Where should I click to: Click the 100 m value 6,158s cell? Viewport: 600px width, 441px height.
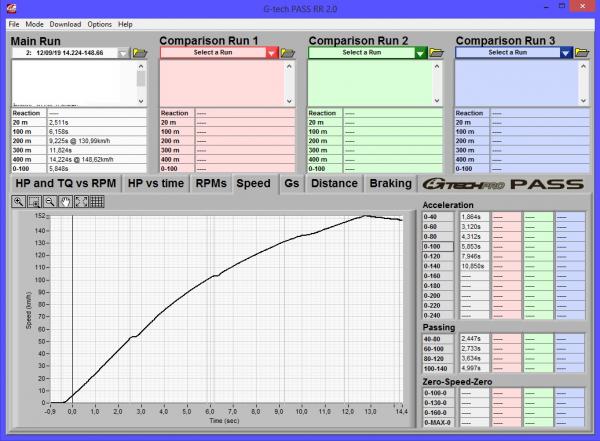pyautogui.click(x=97, y=132)
